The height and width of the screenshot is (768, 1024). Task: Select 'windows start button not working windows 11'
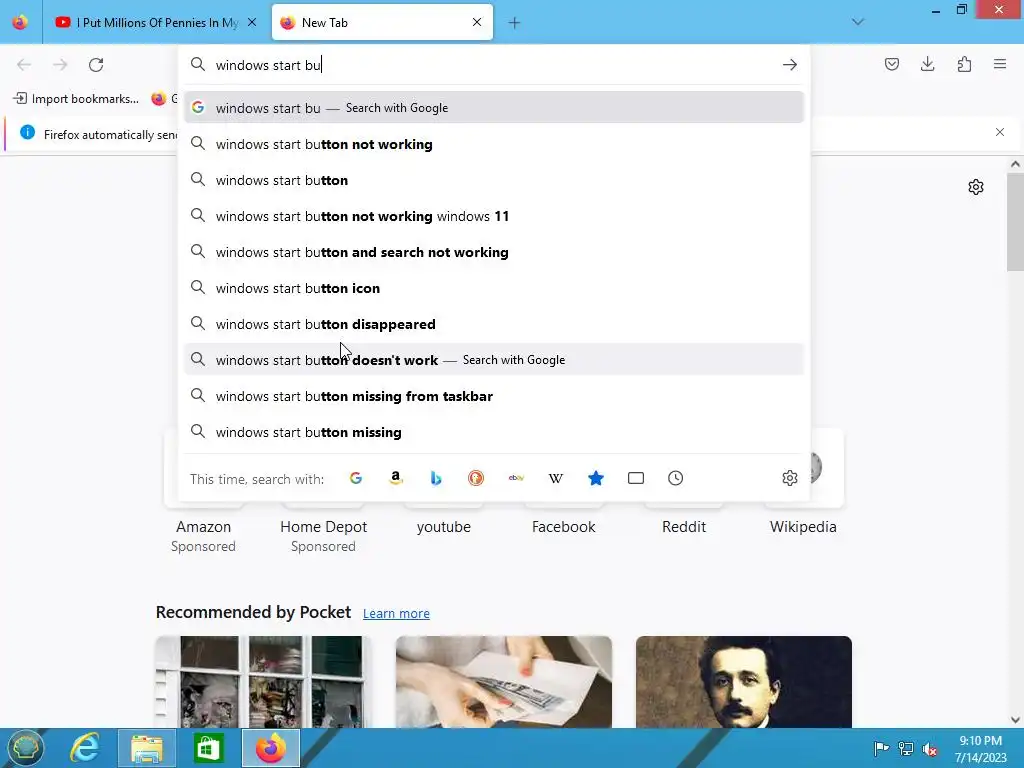point(494,216)
